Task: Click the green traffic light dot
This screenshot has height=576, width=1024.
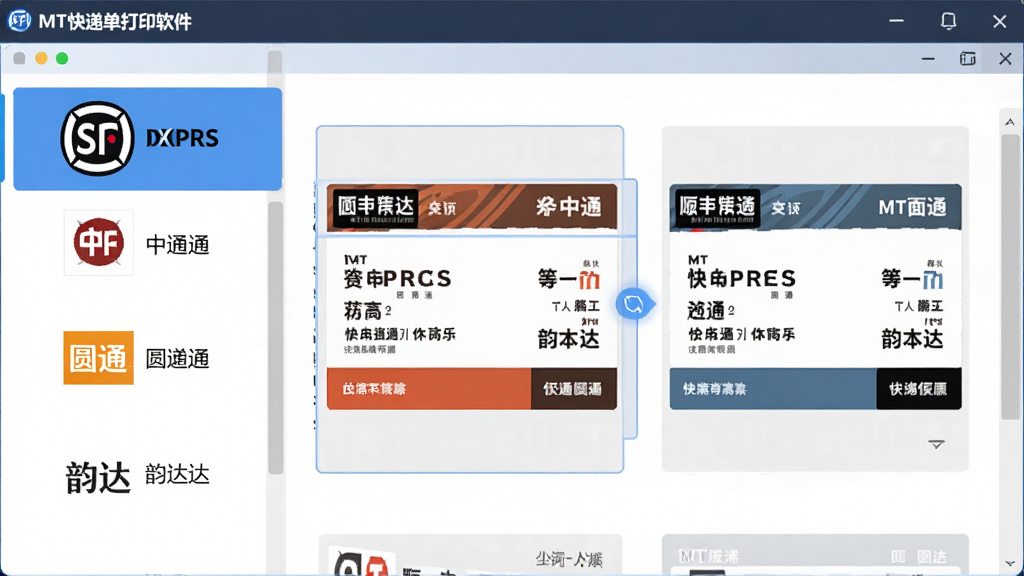Action: pos(62,59)
